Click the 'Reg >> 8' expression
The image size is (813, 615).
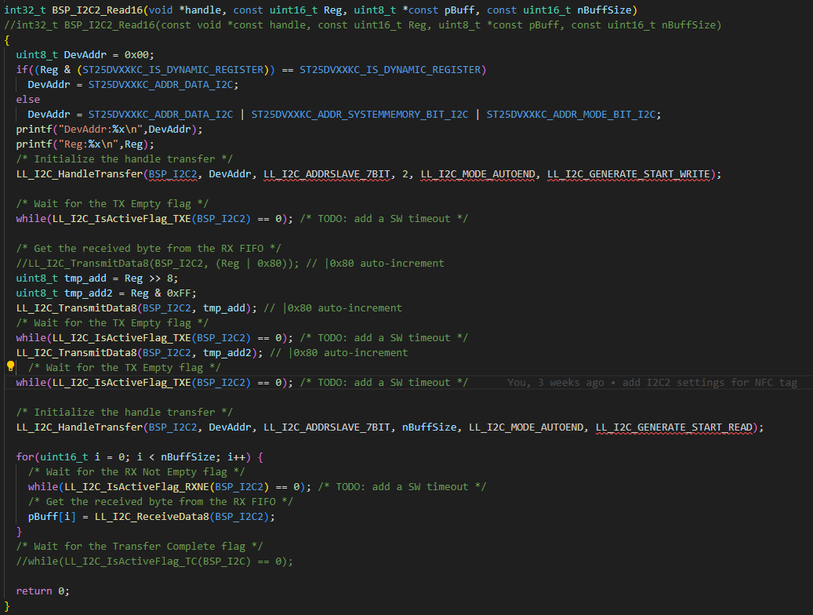pyautogui.click(x=151, y=278)
